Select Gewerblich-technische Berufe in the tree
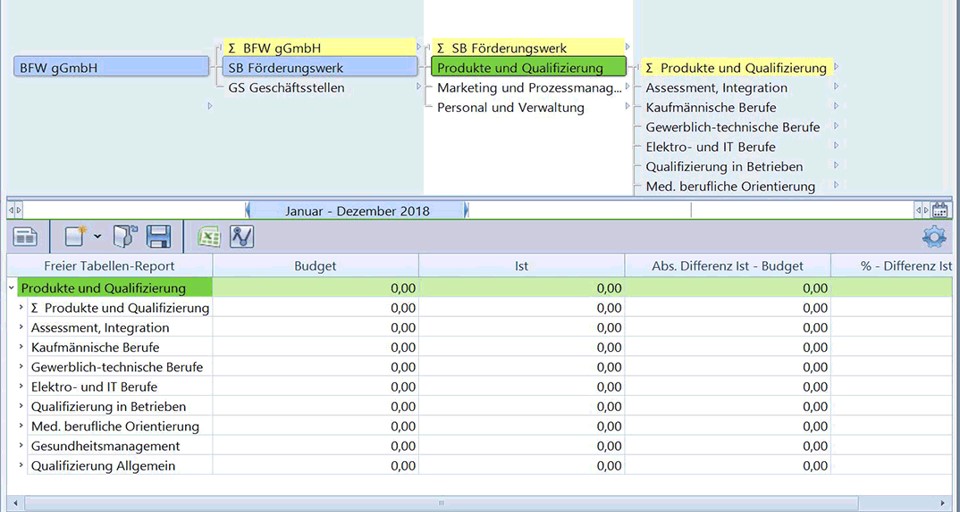Screen dimensions: 960x512 733,127
